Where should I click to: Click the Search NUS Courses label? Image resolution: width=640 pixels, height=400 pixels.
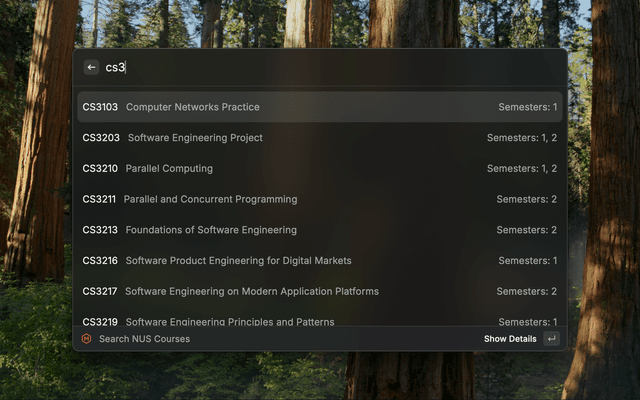[x=144, y=339]
